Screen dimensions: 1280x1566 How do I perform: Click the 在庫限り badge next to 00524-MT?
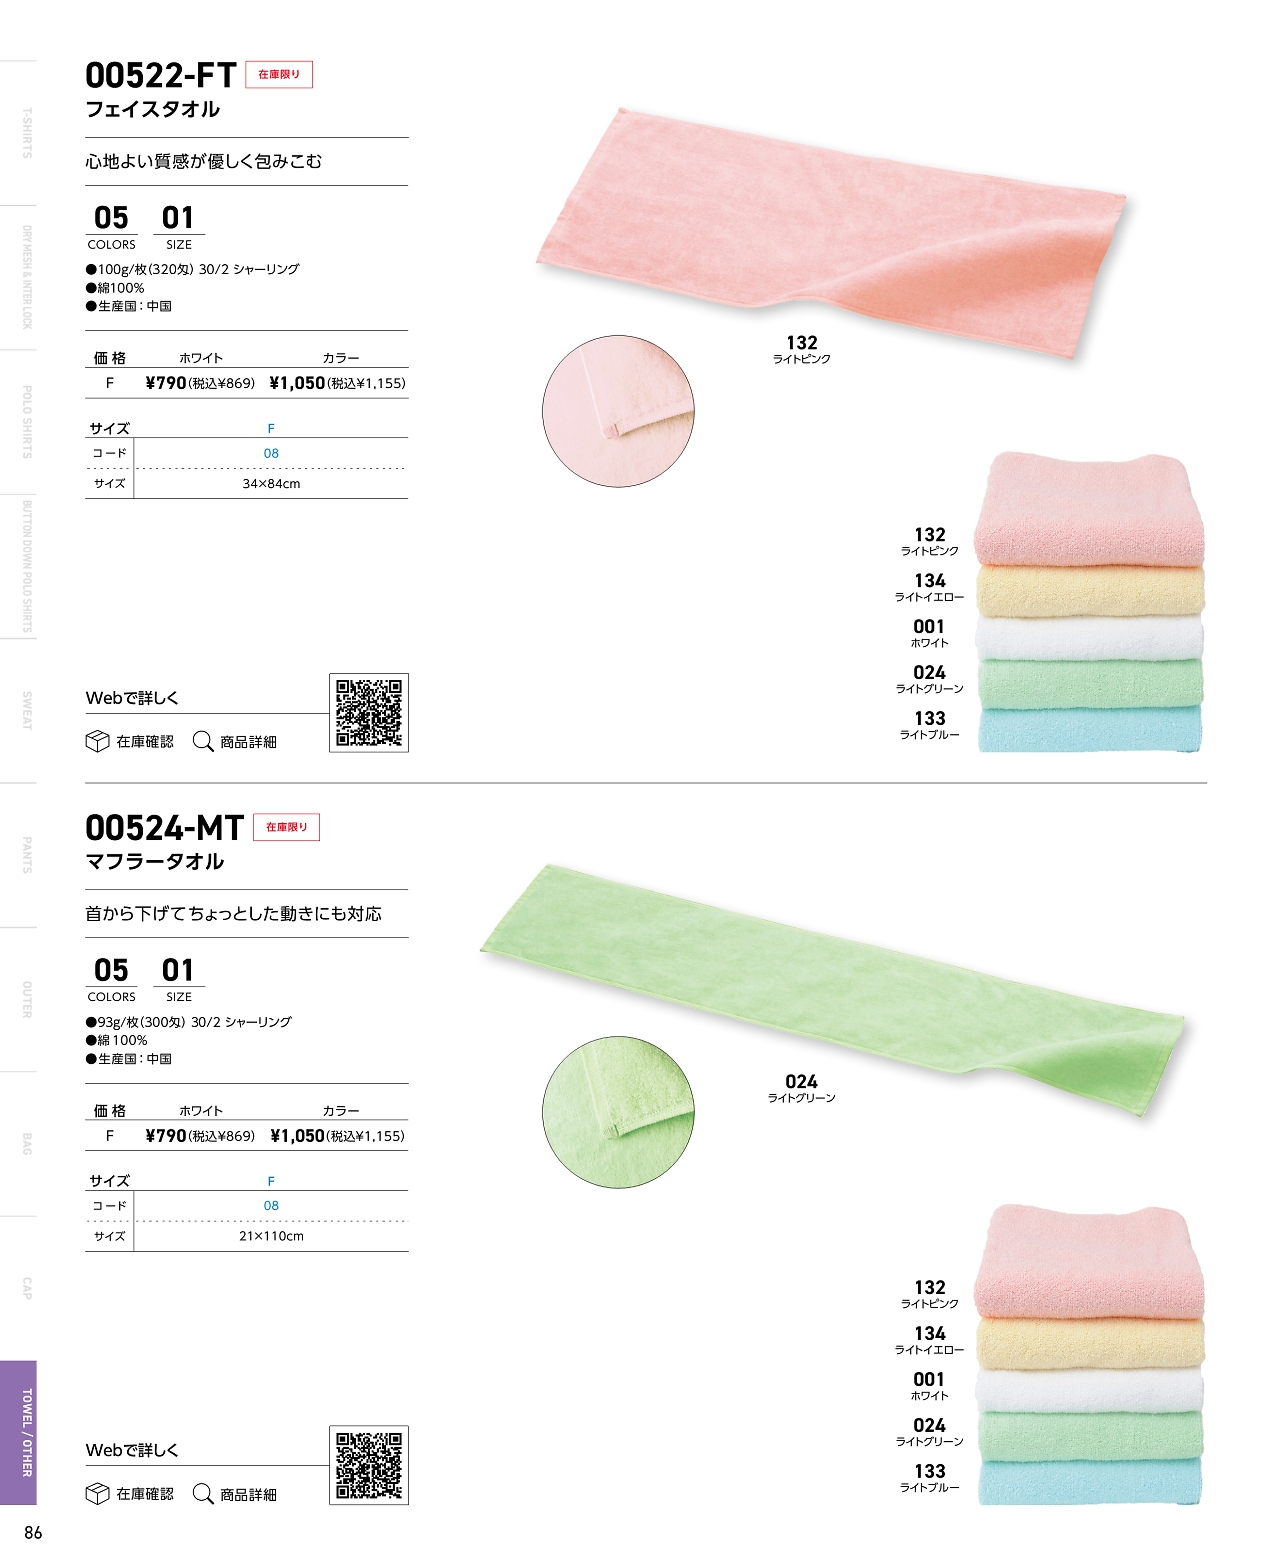[287, 827]
